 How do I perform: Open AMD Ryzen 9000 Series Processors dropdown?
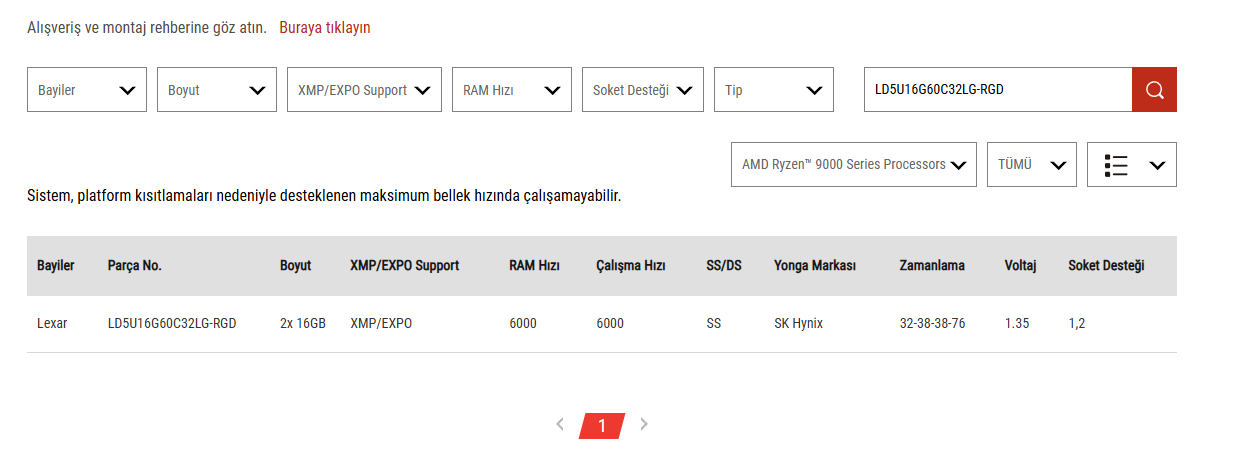(x=854, y=165)
